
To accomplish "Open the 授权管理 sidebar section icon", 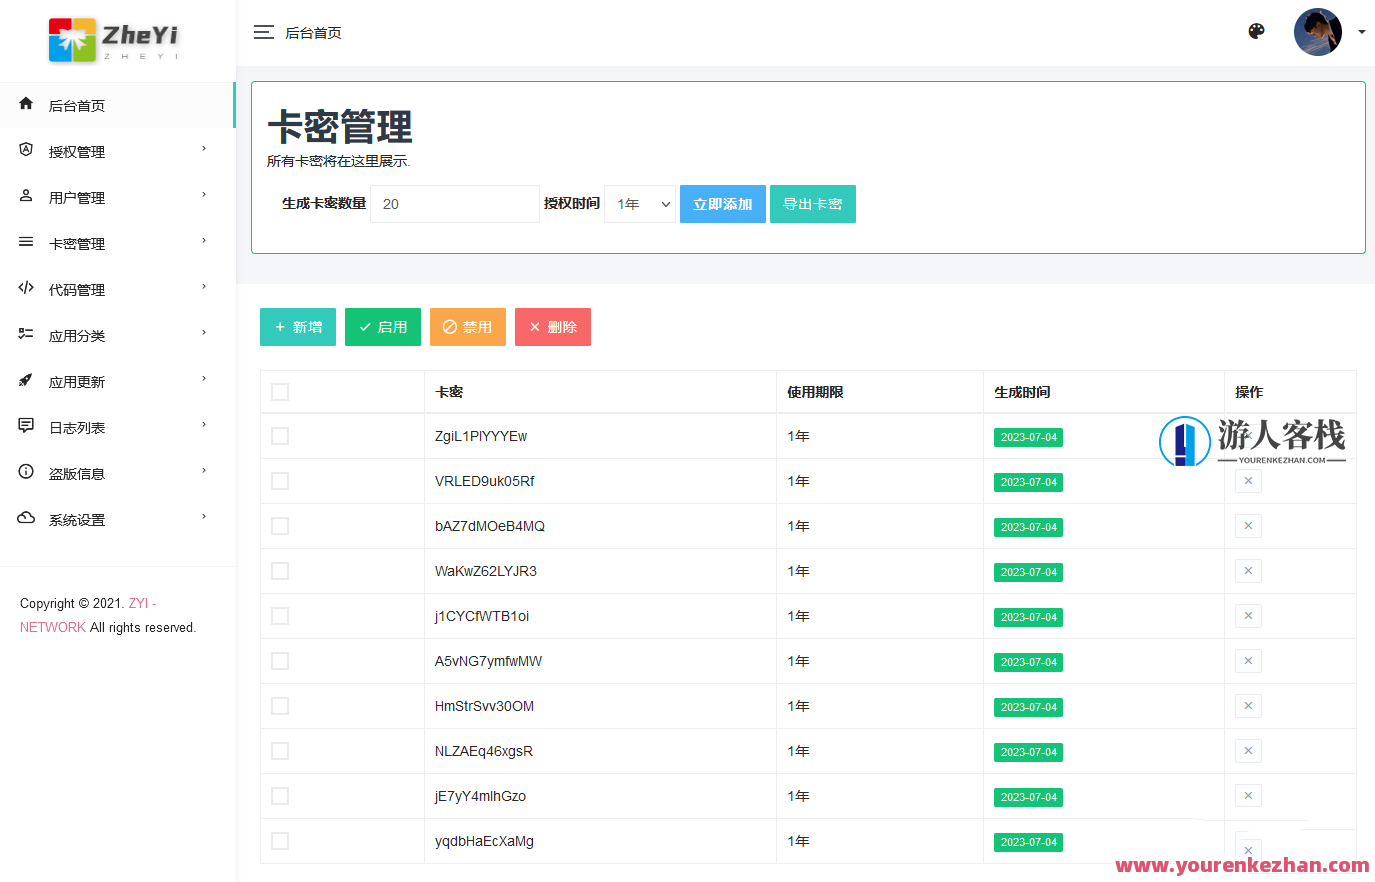I will 25,150.
